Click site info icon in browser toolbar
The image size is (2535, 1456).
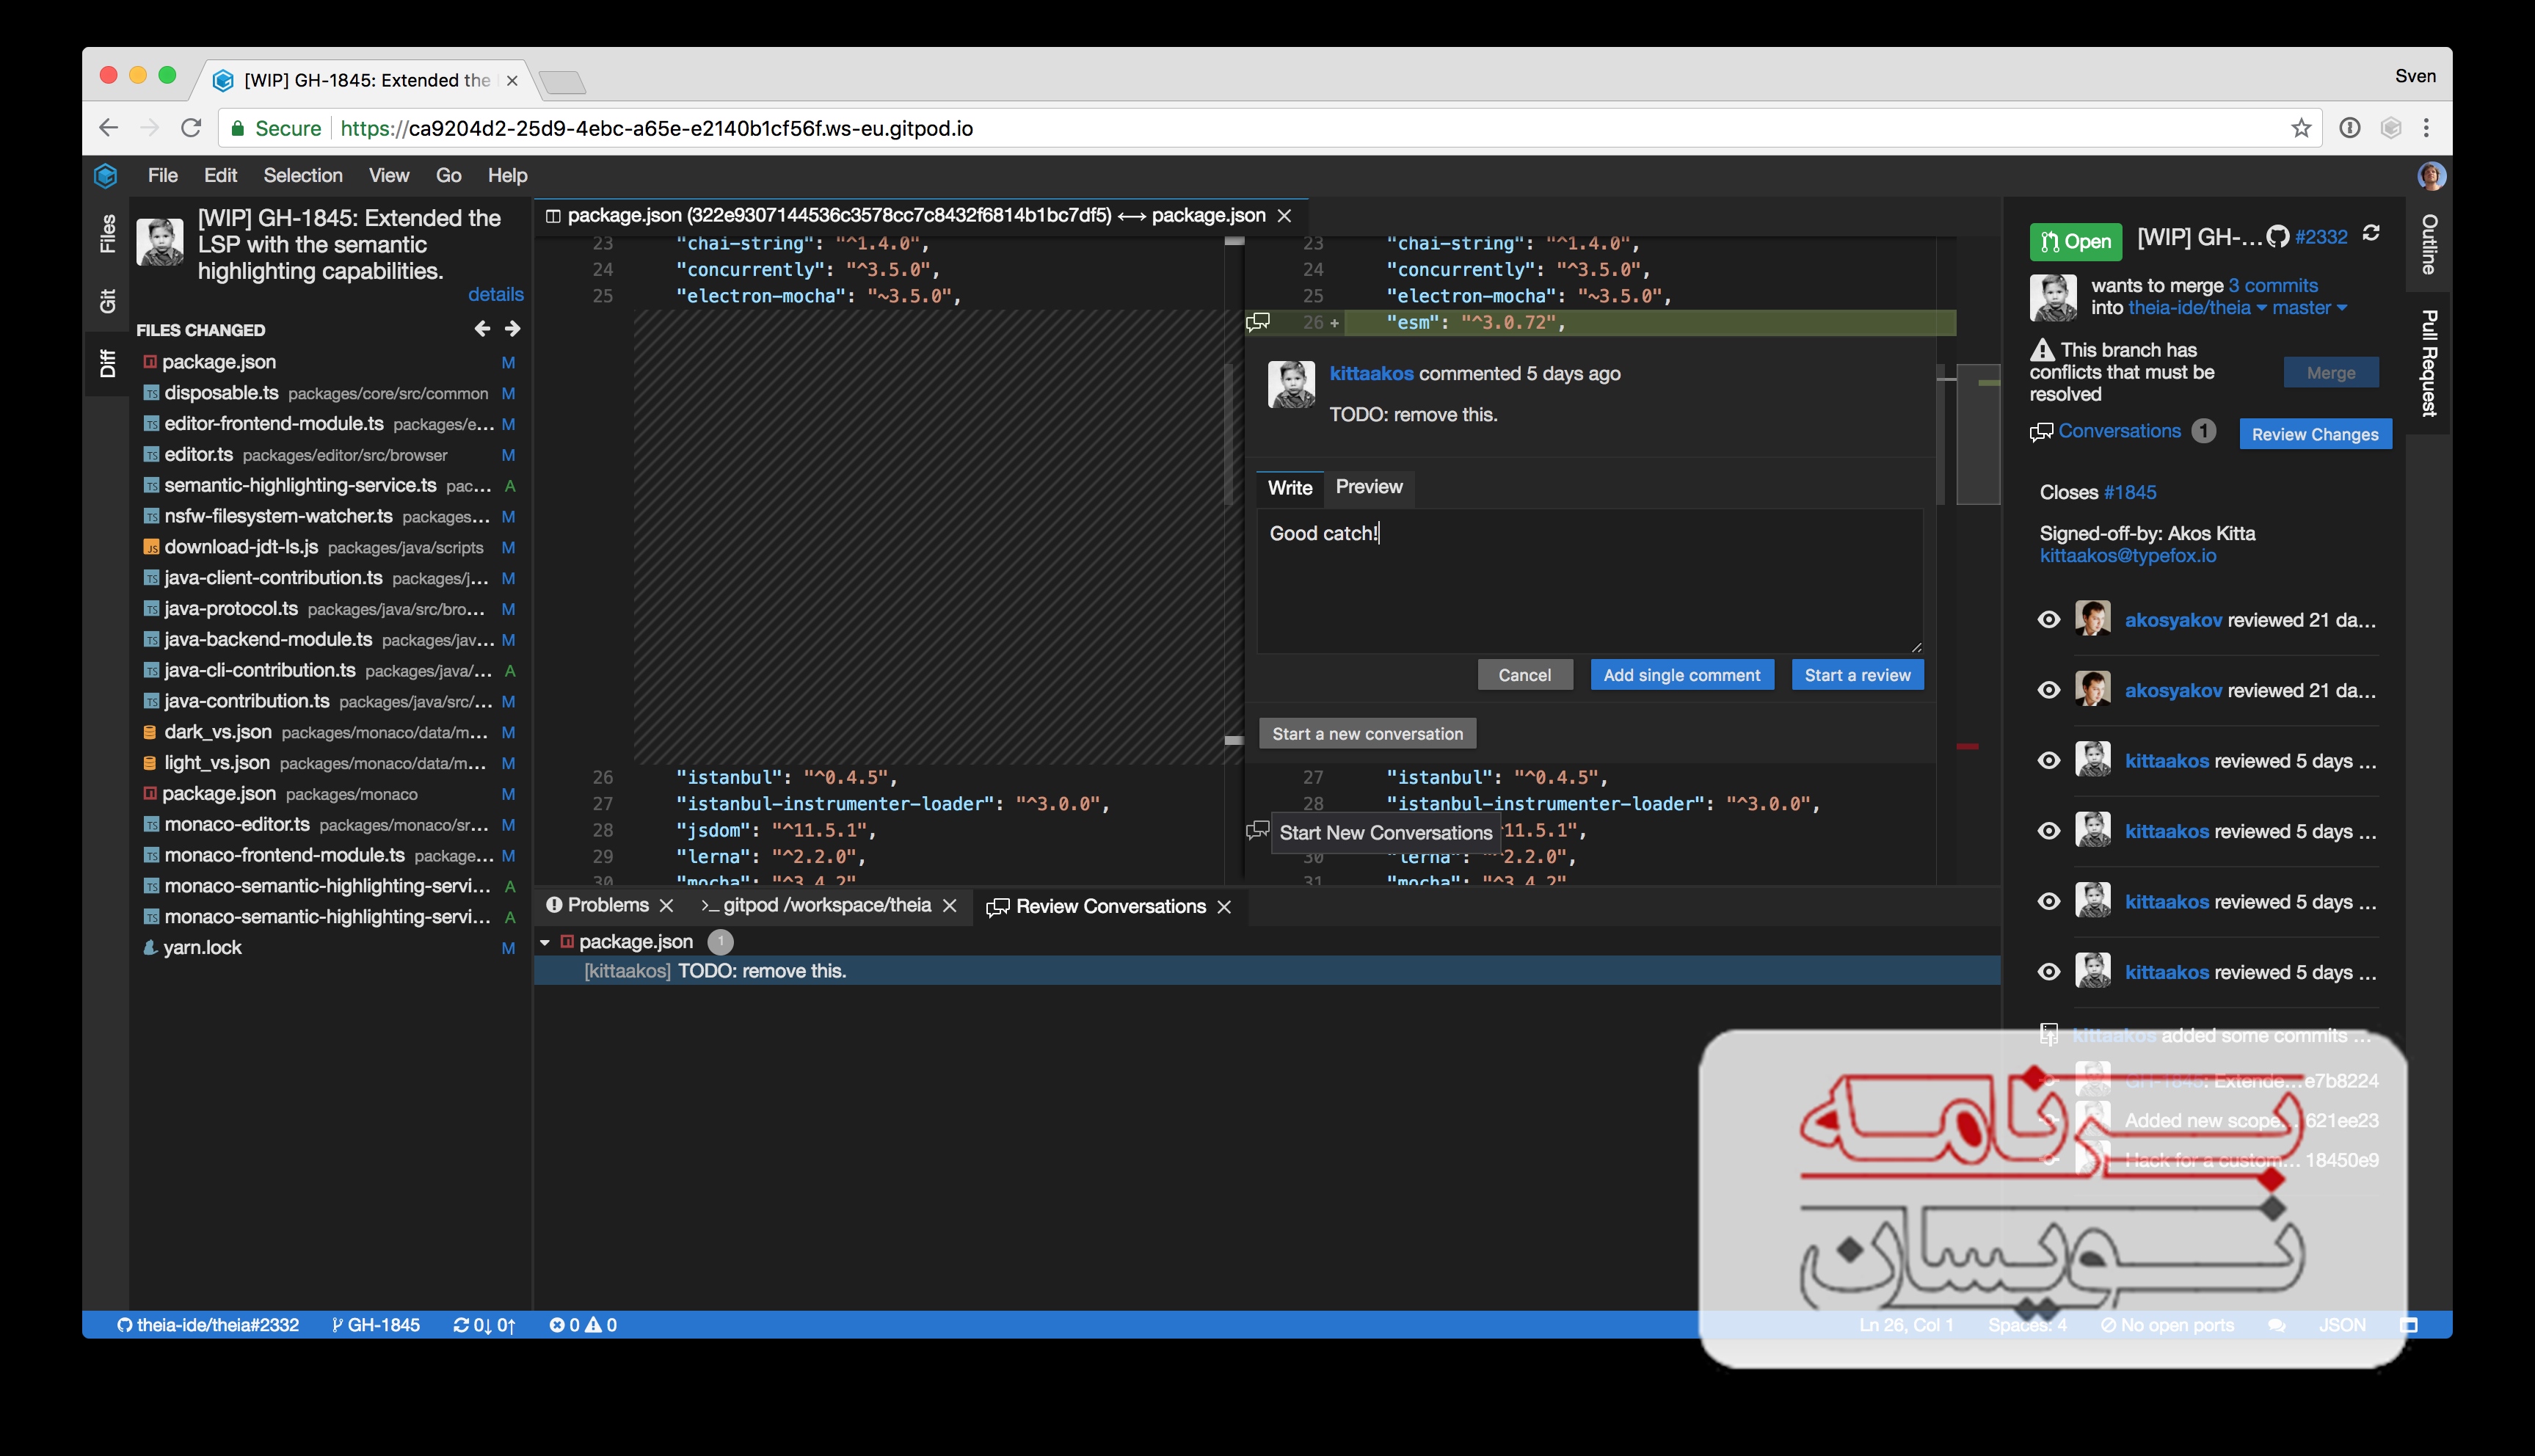coord(2349,128)
